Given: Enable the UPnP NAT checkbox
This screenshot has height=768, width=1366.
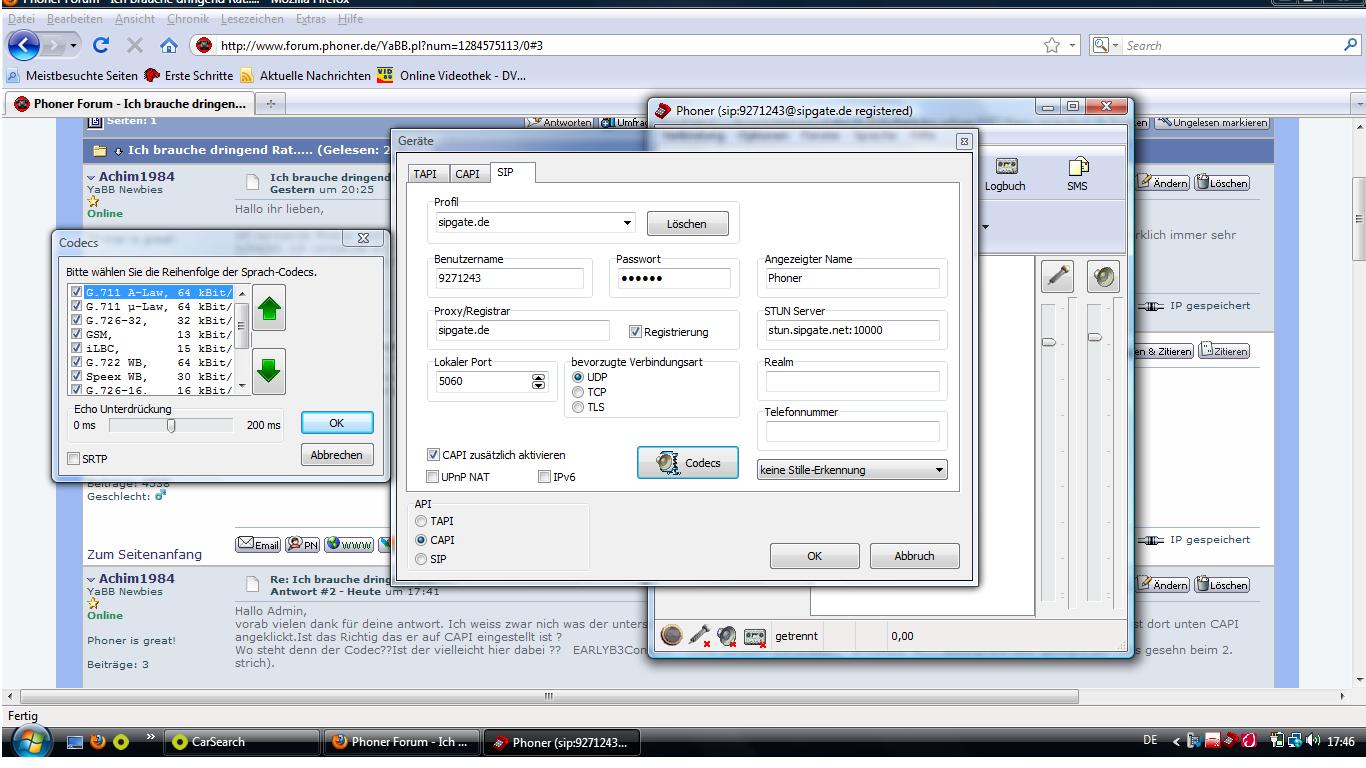Looking at the screenshot, I should tap(433, 477).
